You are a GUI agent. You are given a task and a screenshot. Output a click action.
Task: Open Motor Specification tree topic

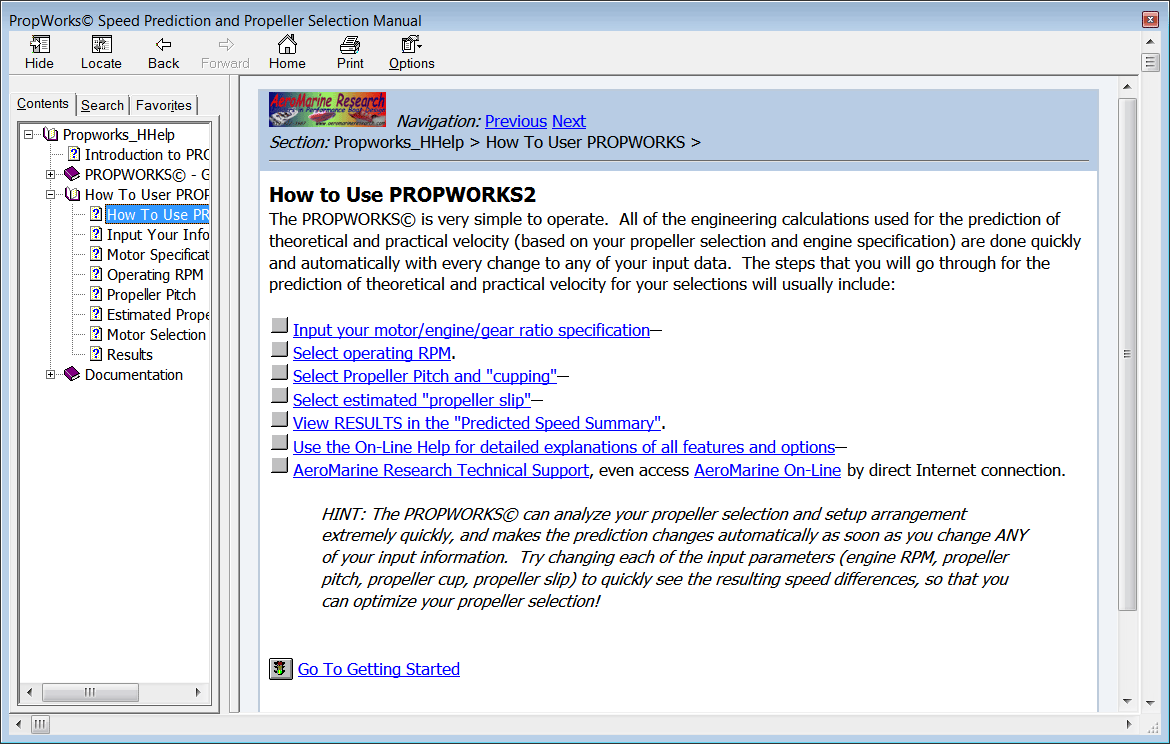pyautogui.click(x=157, y=255)
